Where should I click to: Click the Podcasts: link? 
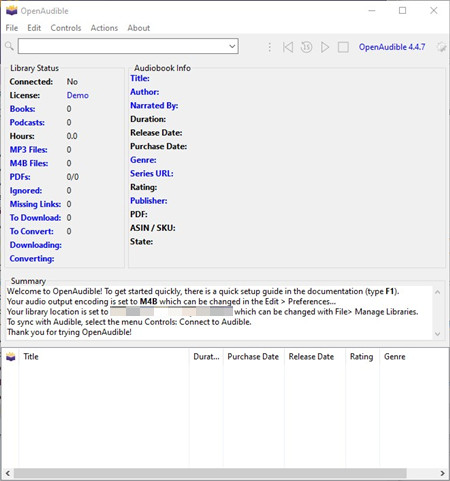pyautogui.click(x=27, y=123)
